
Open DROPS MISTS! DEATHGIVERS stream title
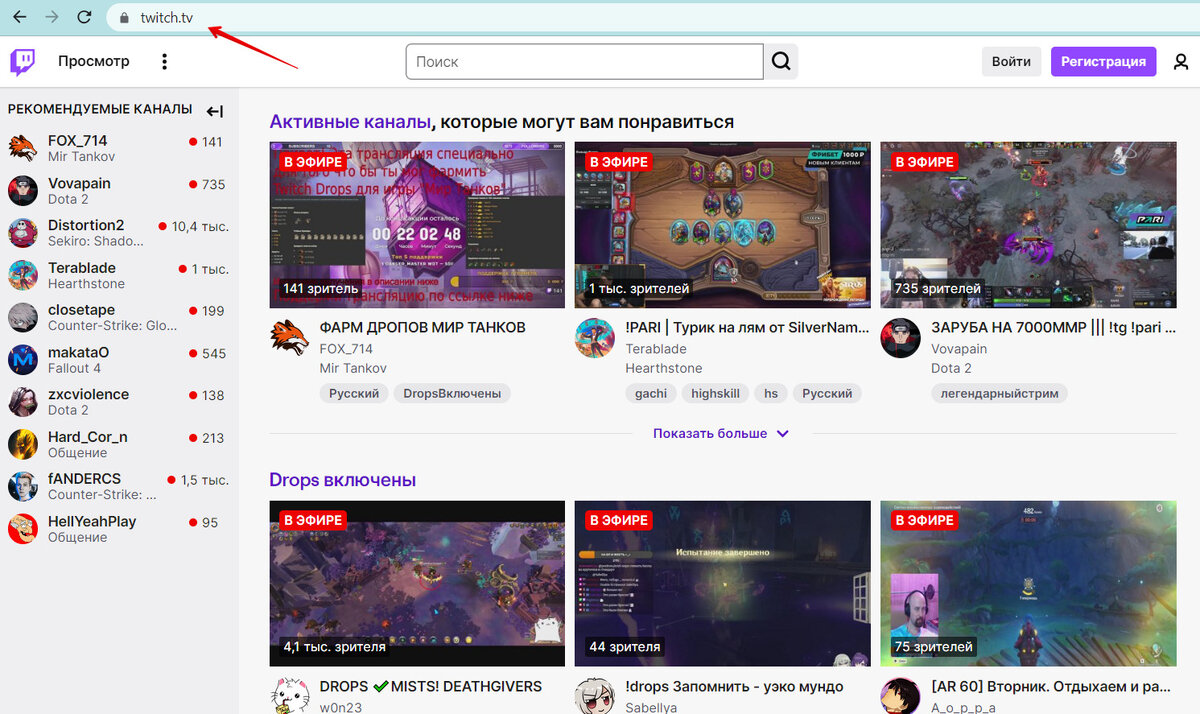click(x=430, y=686)
